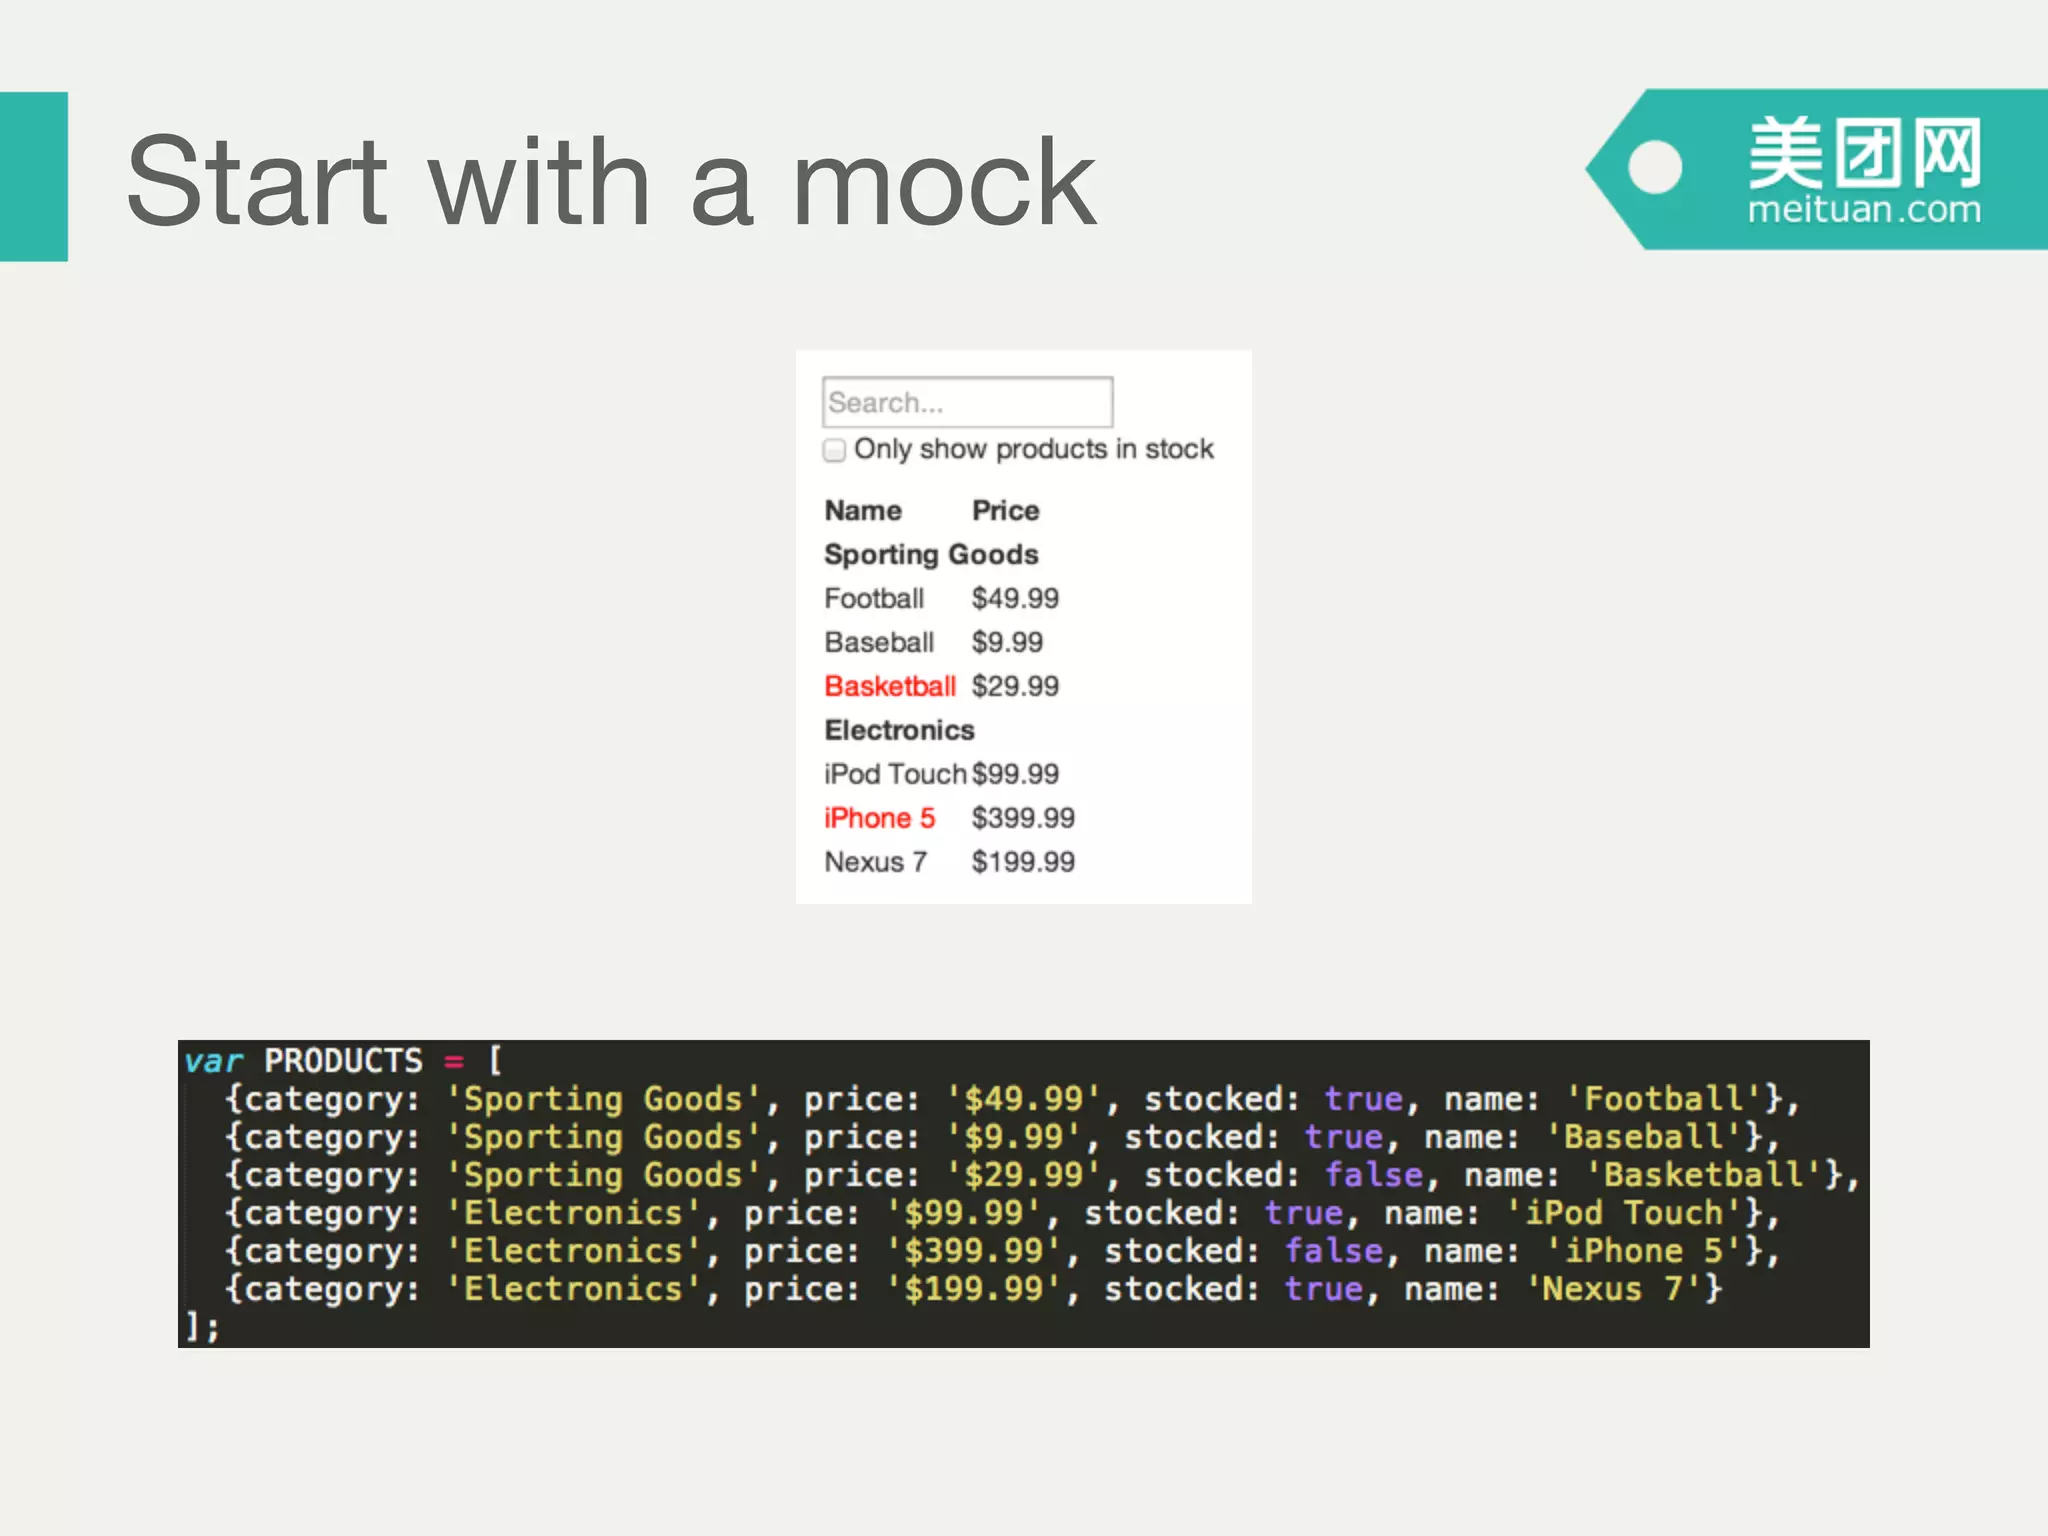Select the red 'Basketball' product name
2048x1536 pixels.
(x=890, y=686)
